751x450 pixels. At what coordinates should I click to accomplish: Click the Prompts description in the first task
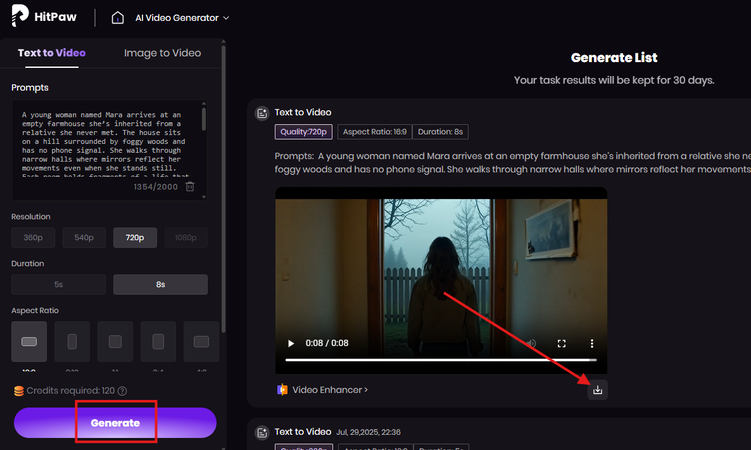click(512, 162)
